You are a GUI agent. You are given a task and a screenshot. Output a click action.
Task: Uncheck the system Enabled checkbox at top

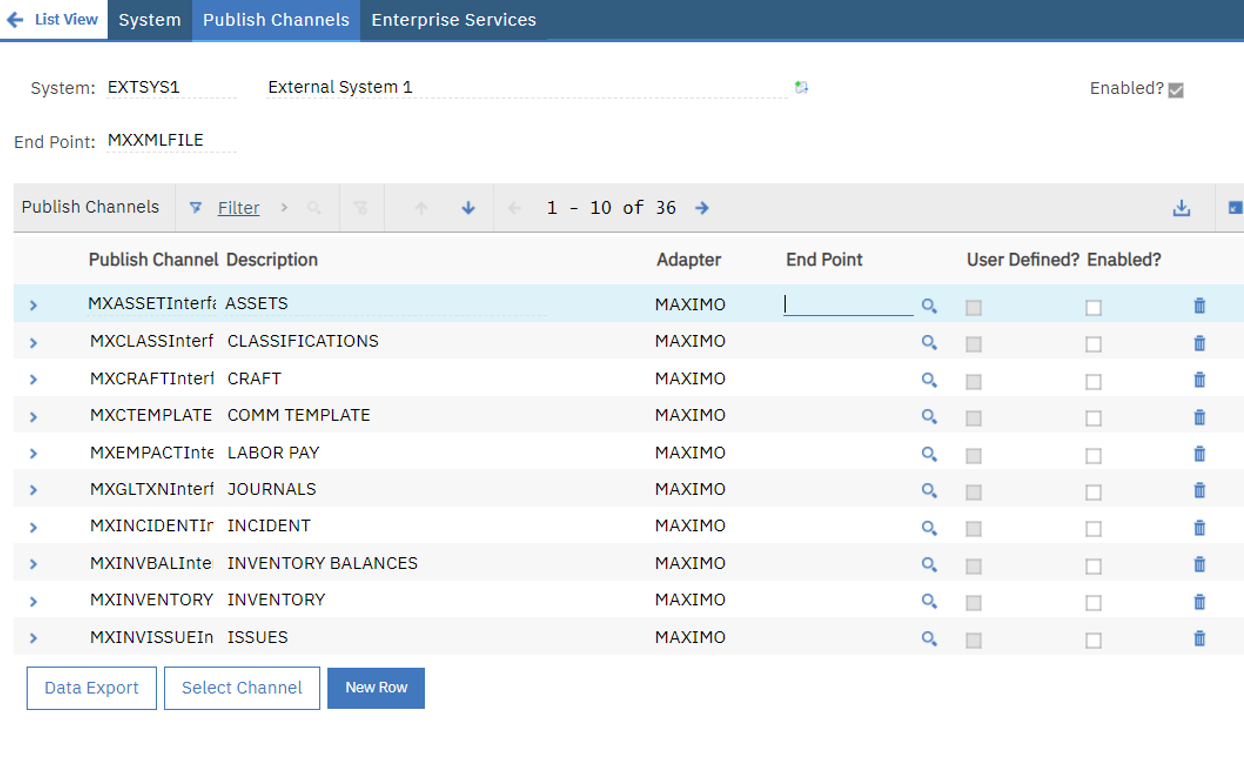[x=1175, y=90]
